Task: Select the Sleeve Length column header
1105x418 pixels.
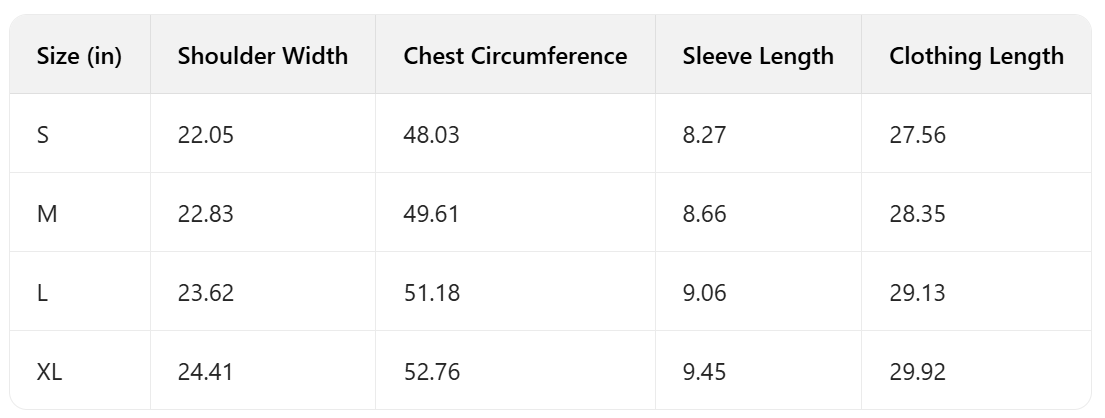Action: tap(758, 56)
